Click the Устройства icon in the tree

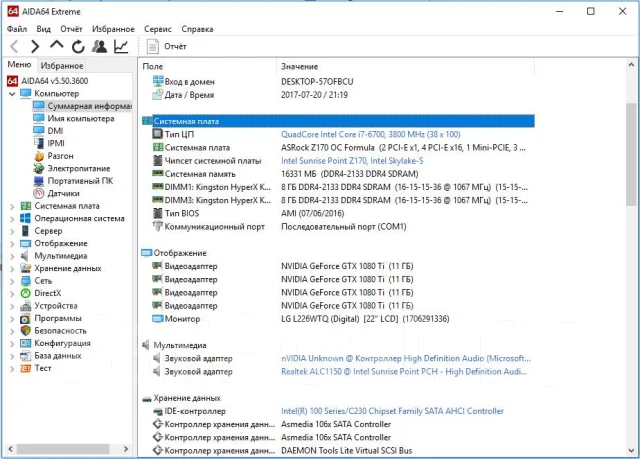(26, 306)
